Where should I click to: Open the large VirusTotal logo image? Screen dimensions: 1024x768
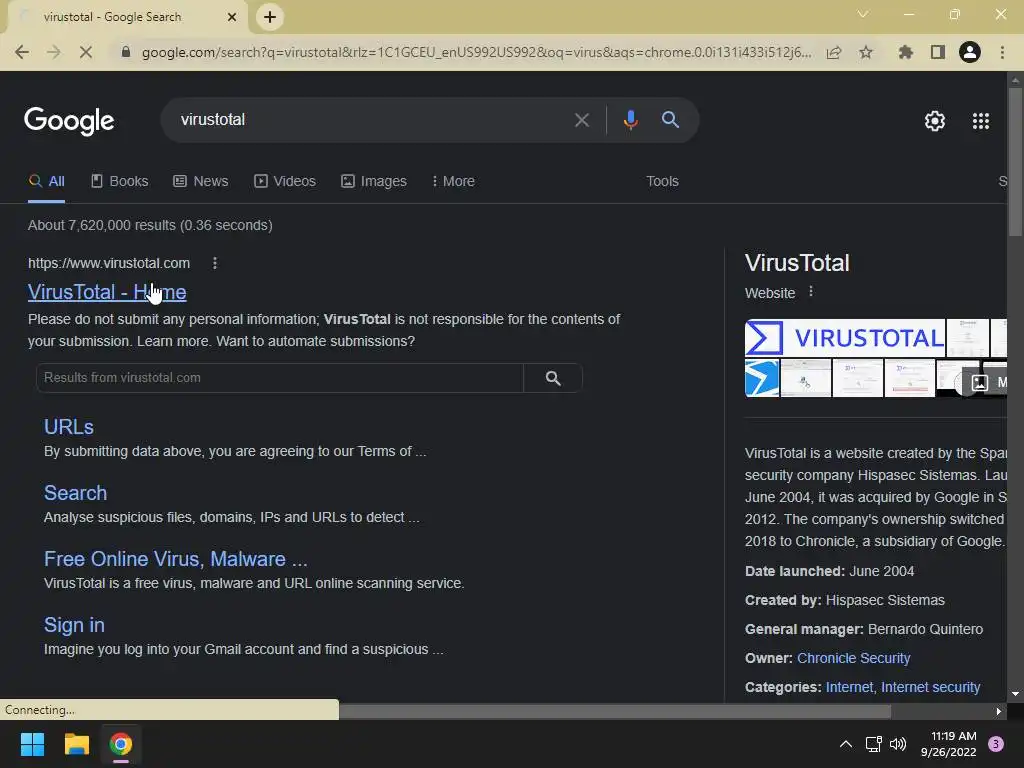coord(844,338)
